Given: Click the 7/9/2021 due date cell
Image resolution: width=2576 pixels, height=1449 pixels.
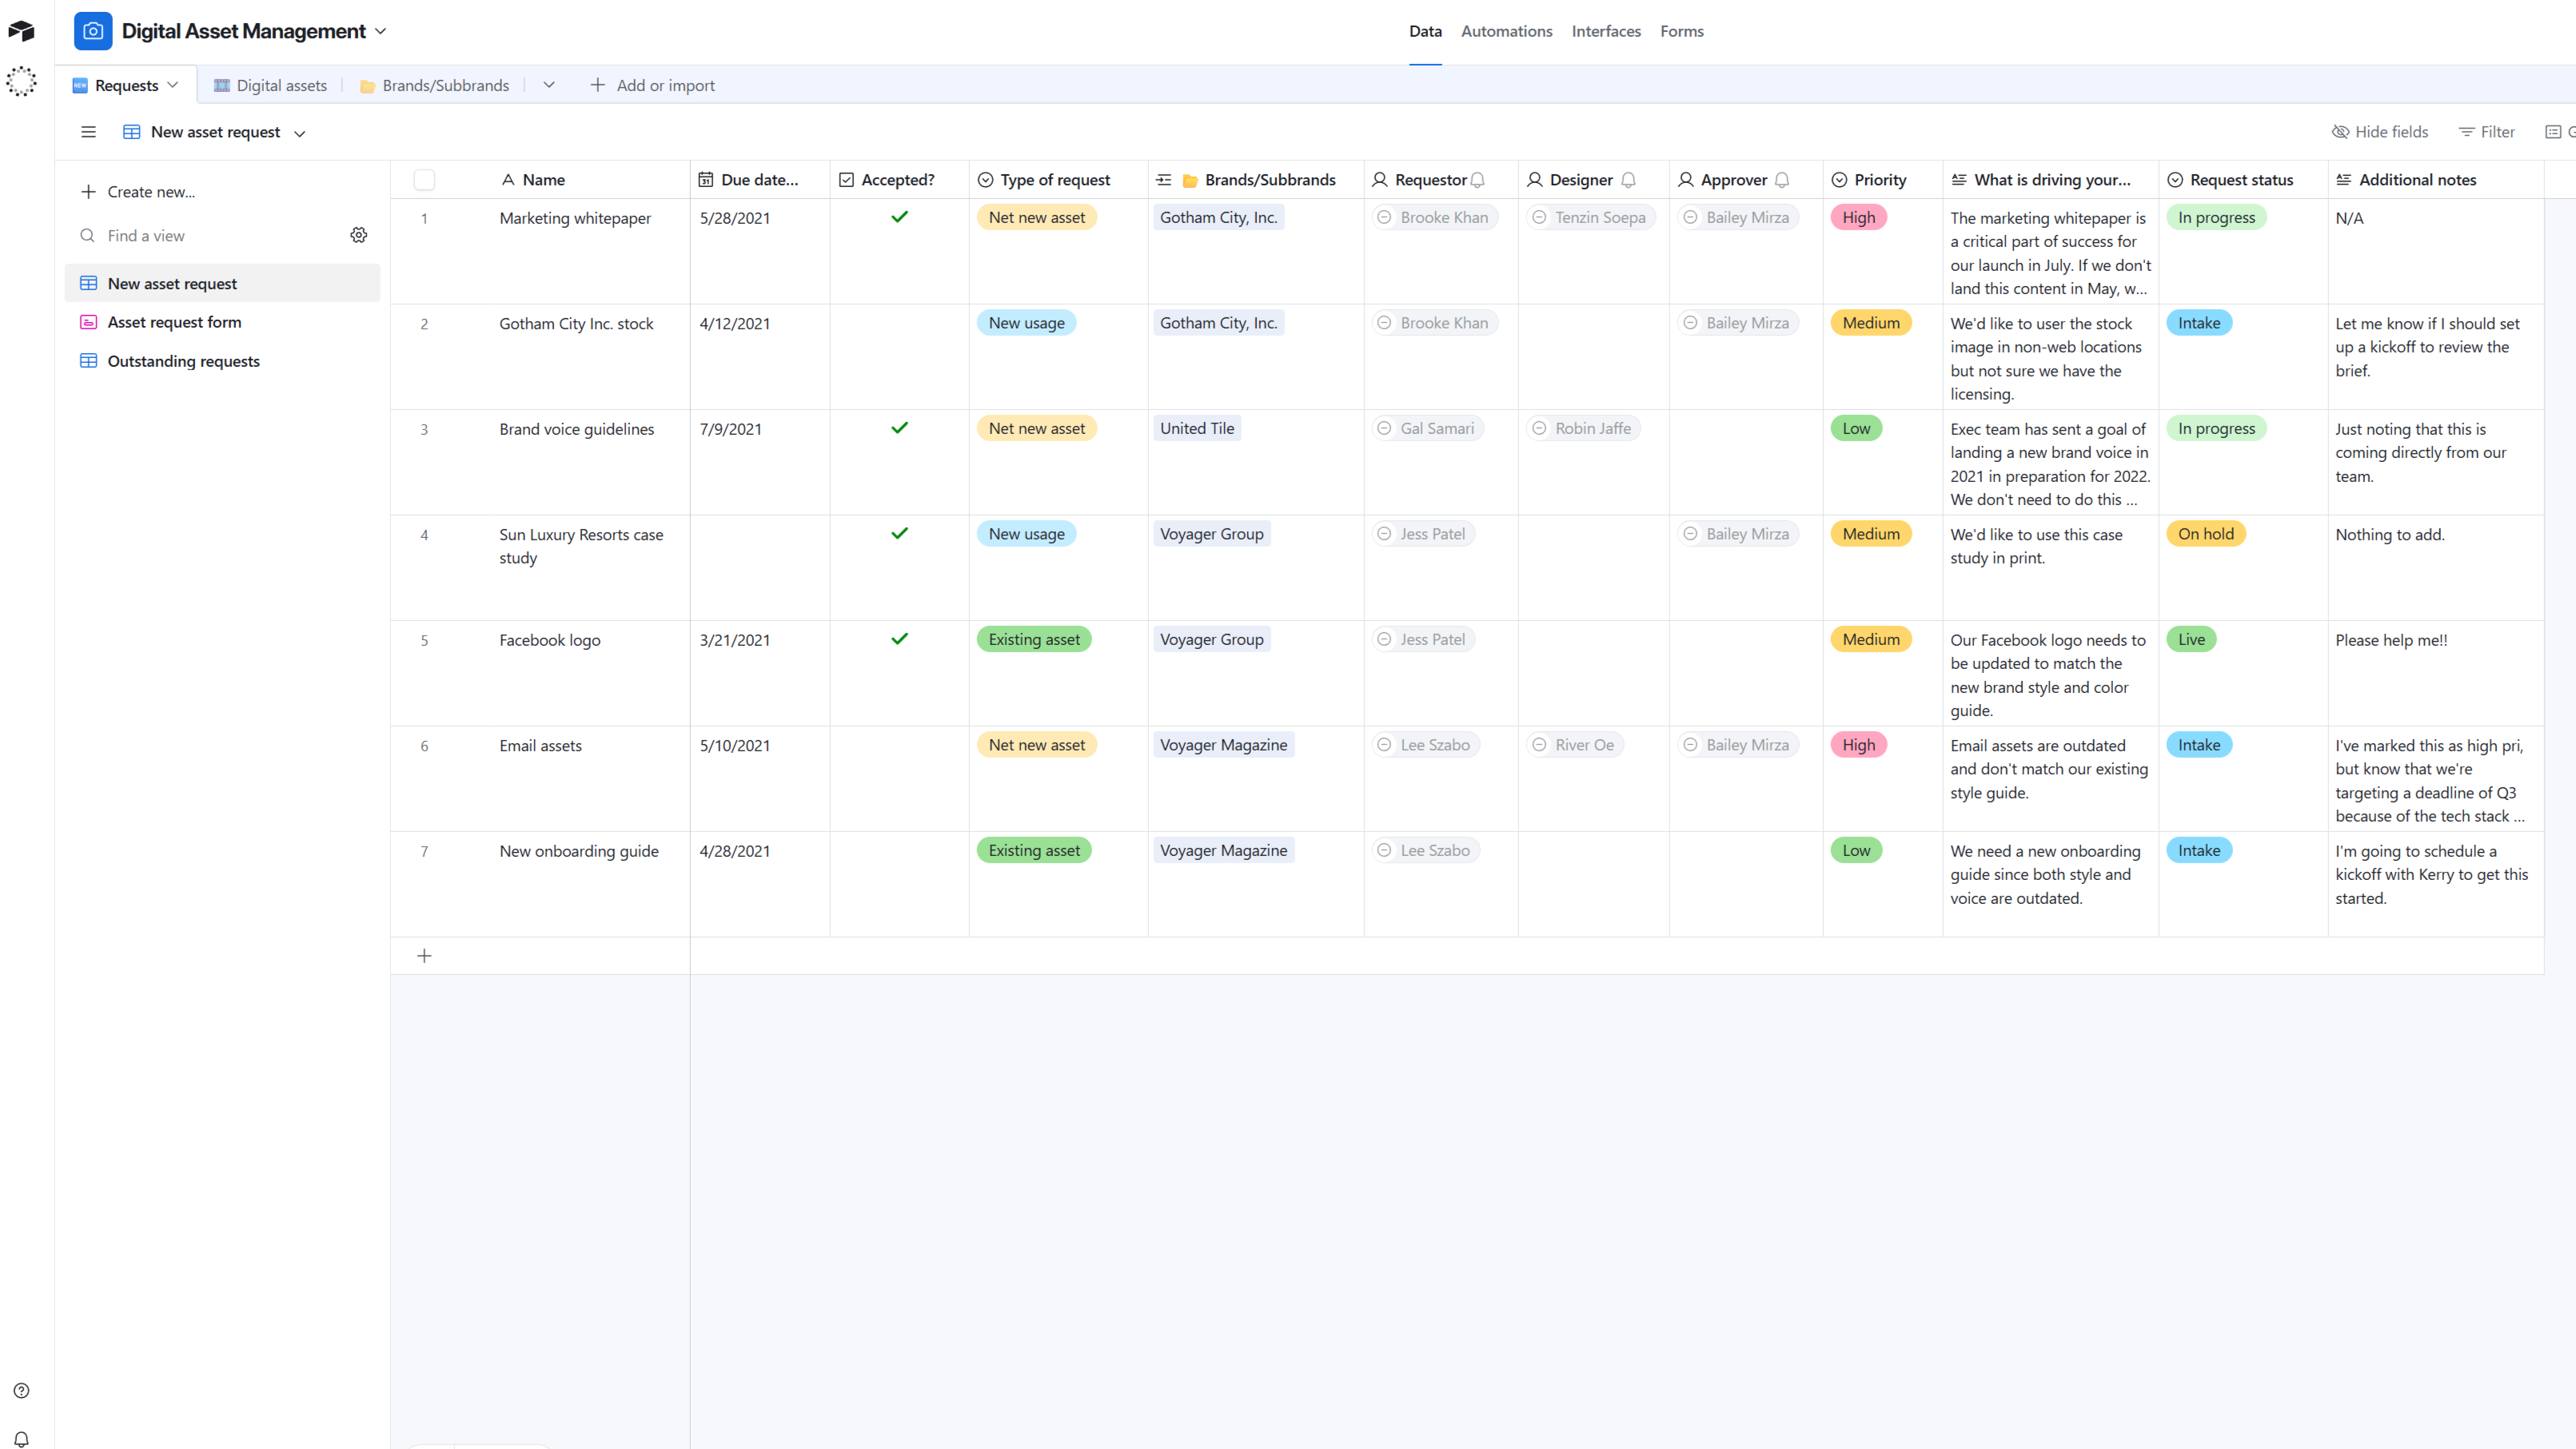Looking at the screenshot, I should pos(759,462).
